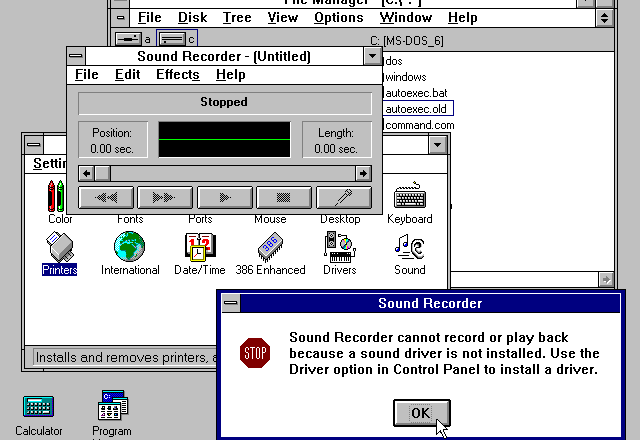Open the Edit menu in Sound Recorder
The image size is (640, 440).
pyautogui.click(x=127, y=75)
